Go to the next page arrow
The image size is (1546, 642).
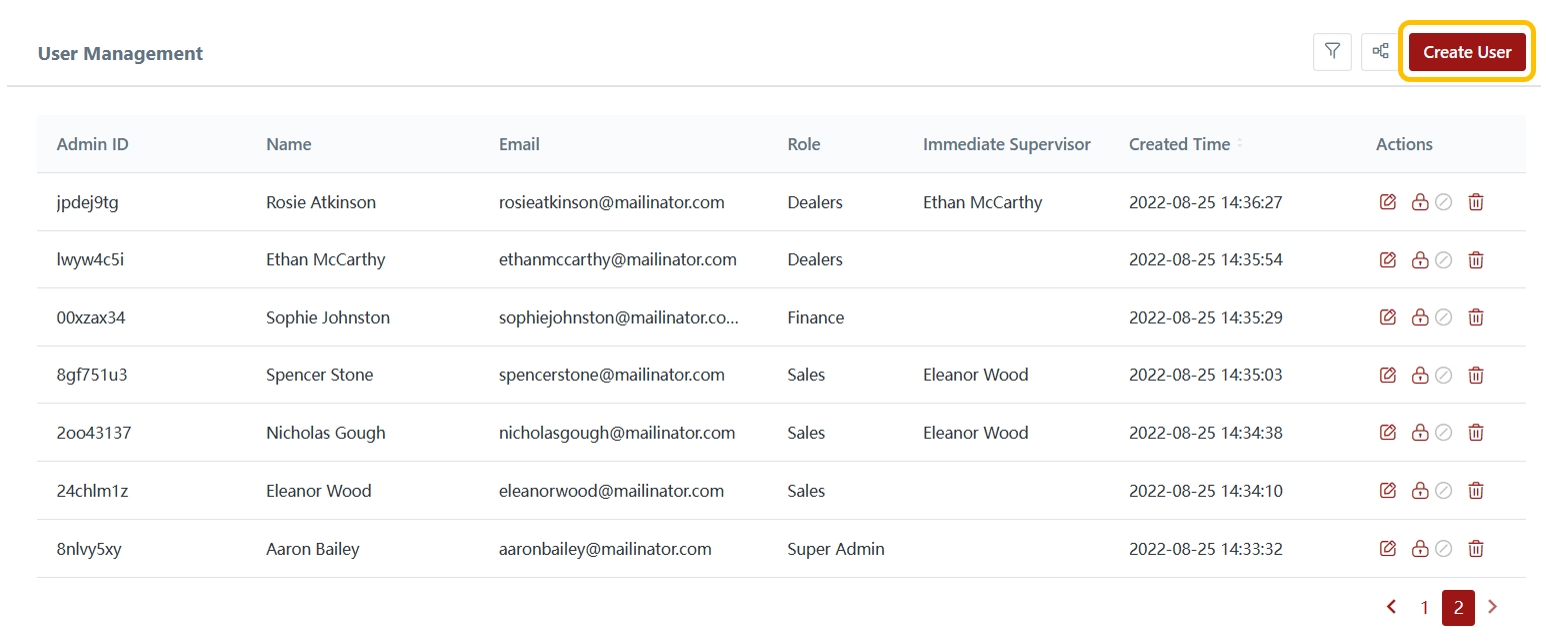[x=1493, y=607]
